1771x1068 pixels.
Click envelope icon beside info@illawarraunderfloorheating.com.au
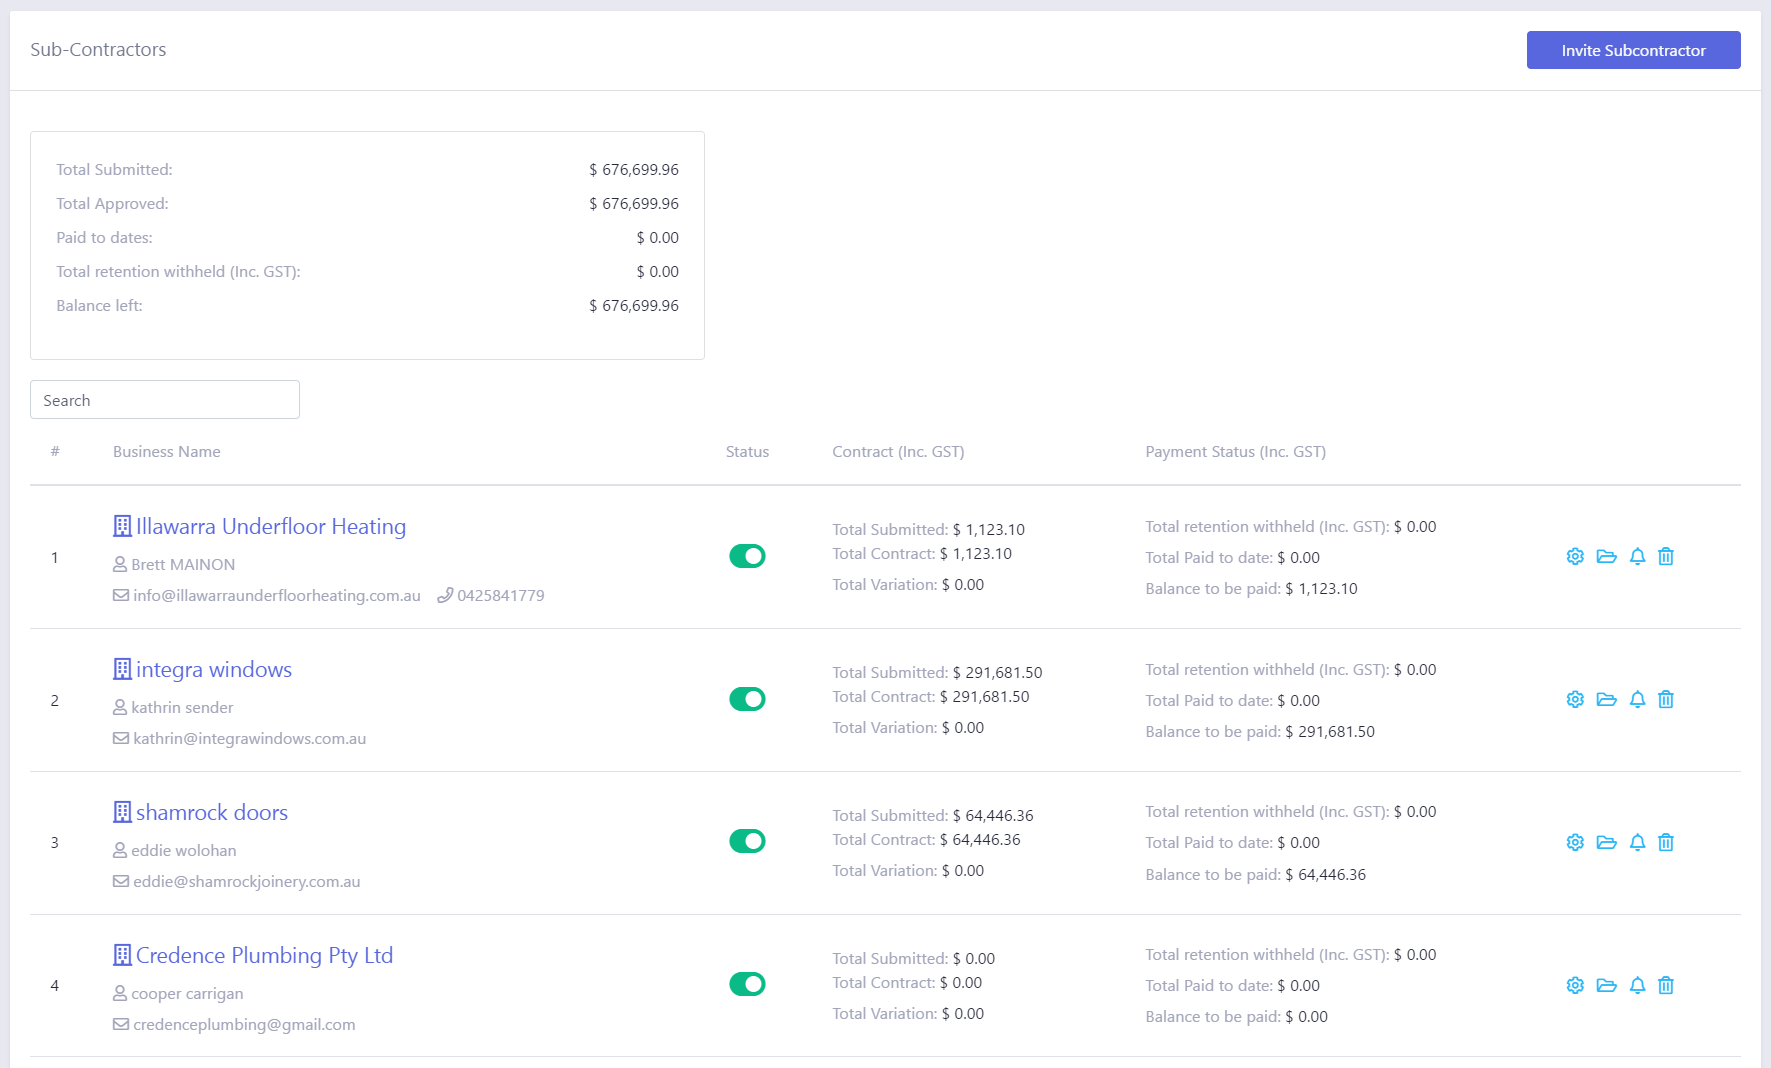point(121,596)
